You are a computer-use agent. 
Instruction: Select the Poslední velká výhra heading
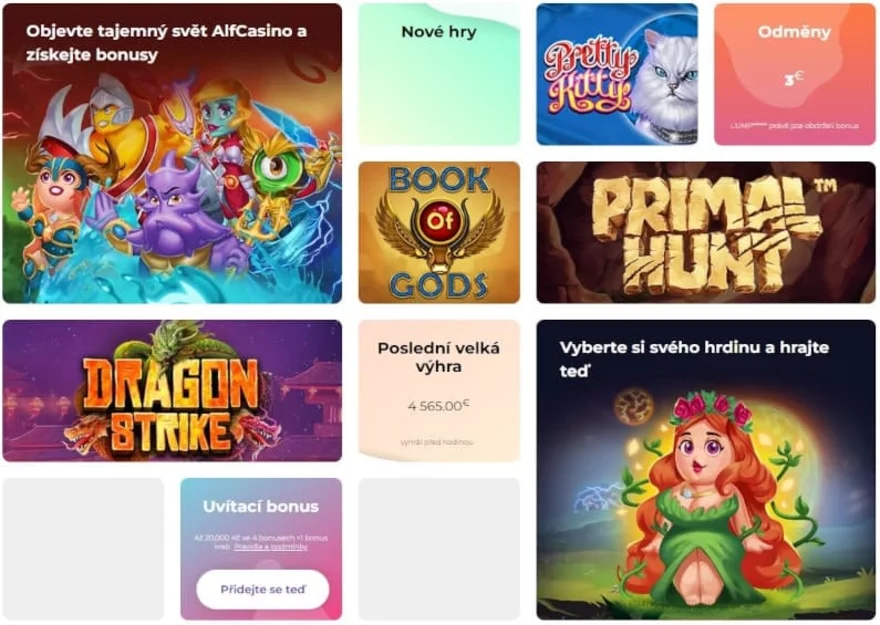click(438, 357)
